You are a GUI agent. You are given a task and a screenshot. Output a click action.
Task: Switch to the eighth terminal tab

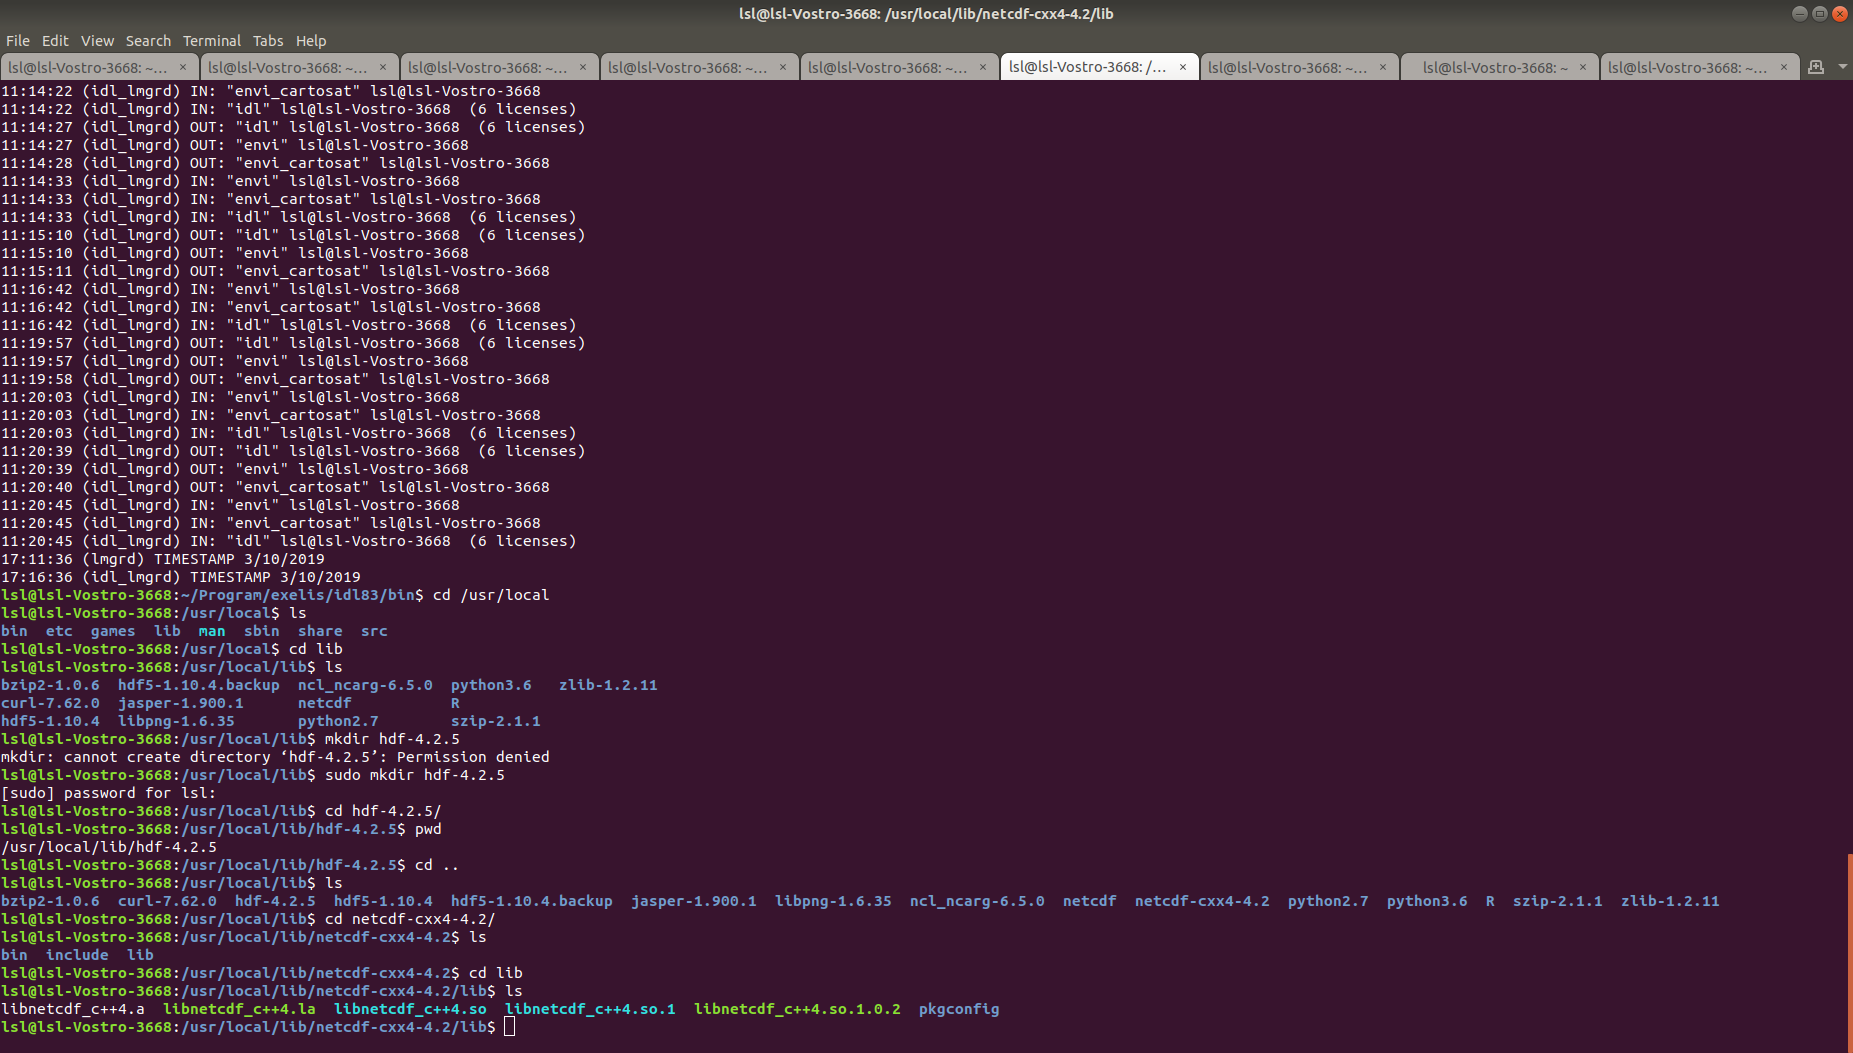(x=1495, y=67)
